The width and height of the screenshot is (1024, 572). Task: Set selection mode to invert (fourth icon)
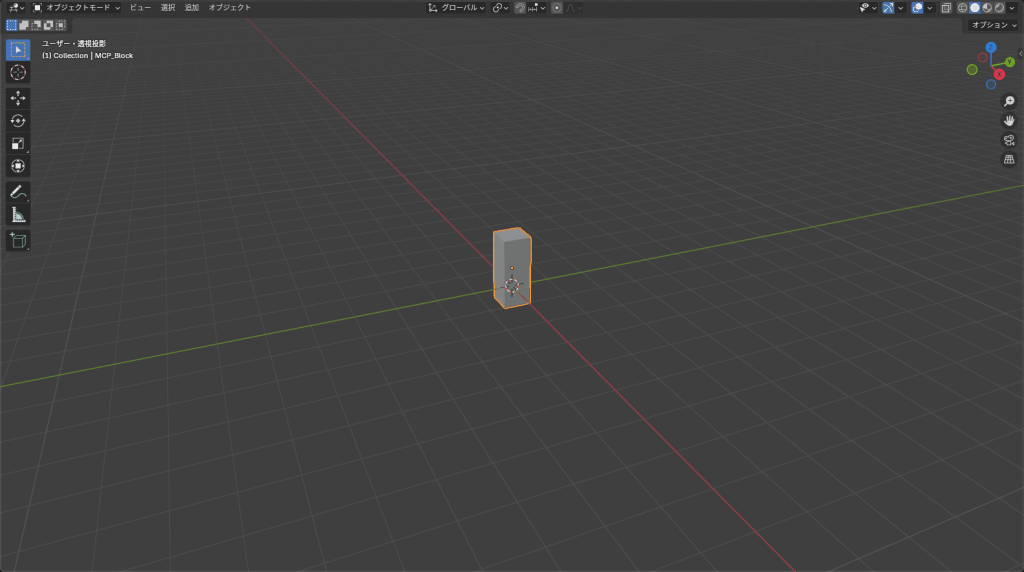[x=48, y=25]
